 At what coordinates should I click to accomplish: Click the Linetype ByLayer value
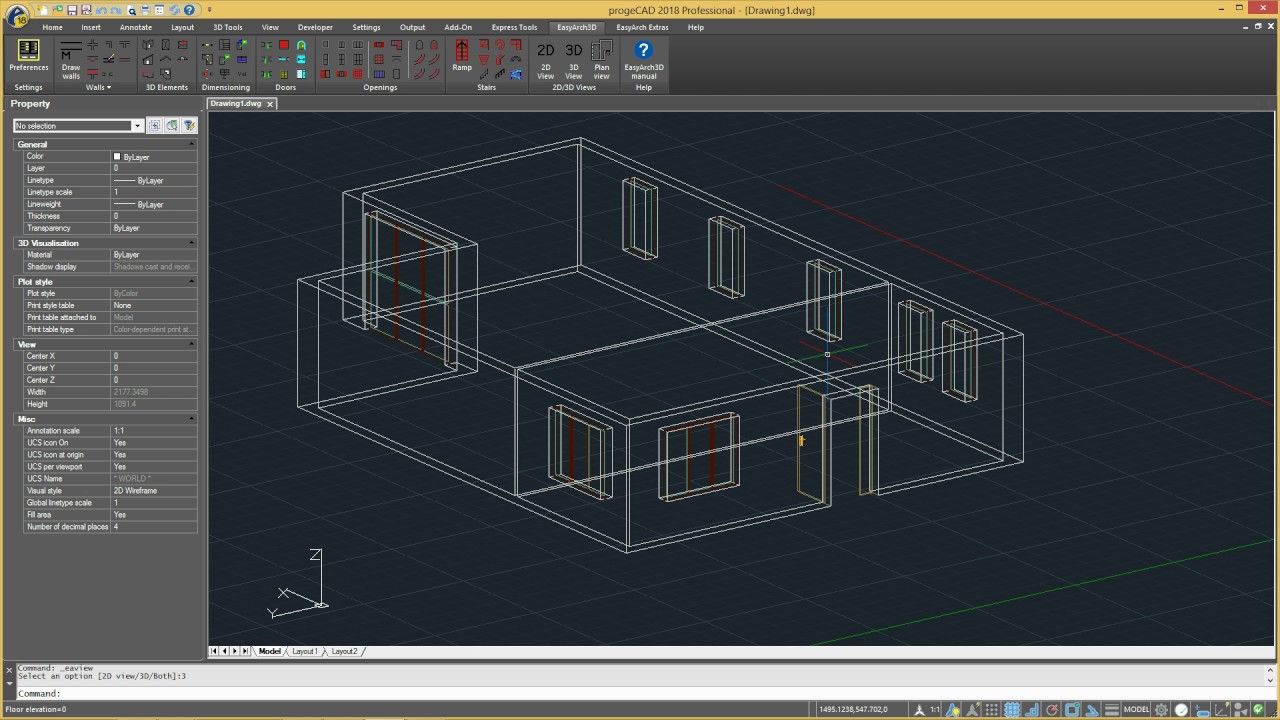pyautogui.click(x=154, y=180)
